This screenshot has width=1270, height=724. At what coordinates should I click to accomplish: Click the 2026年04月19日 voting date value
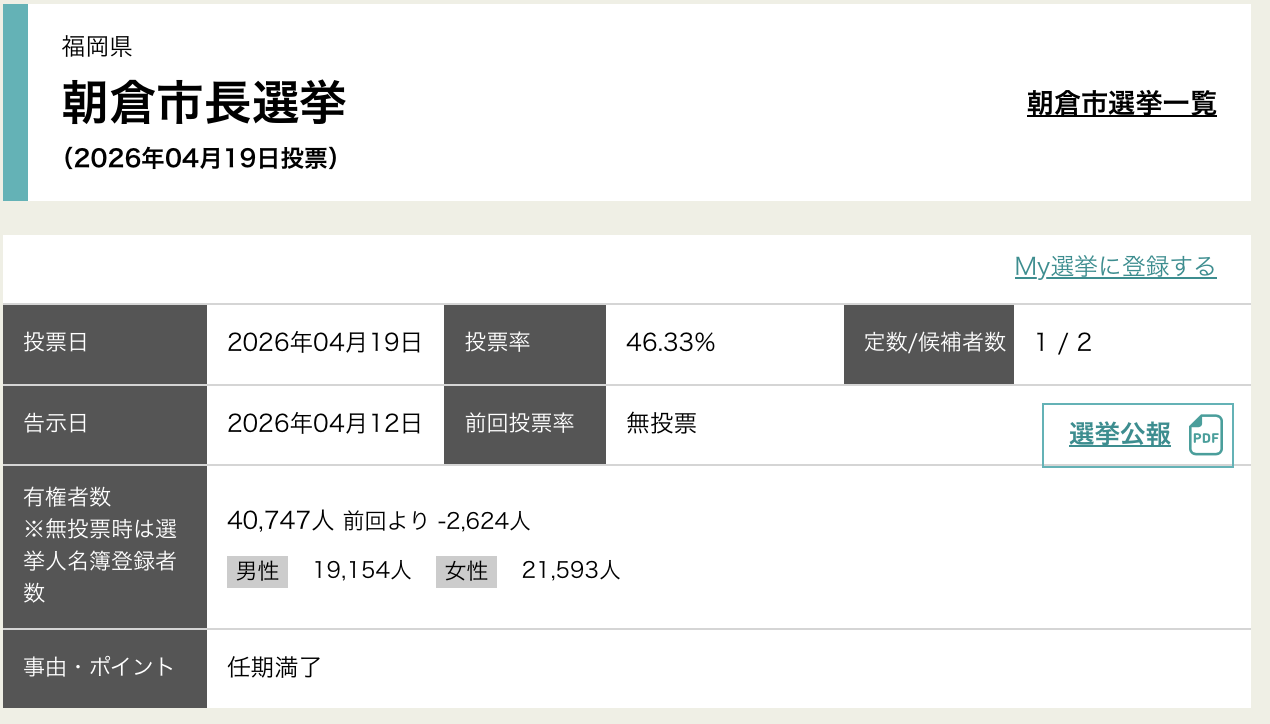324,343
